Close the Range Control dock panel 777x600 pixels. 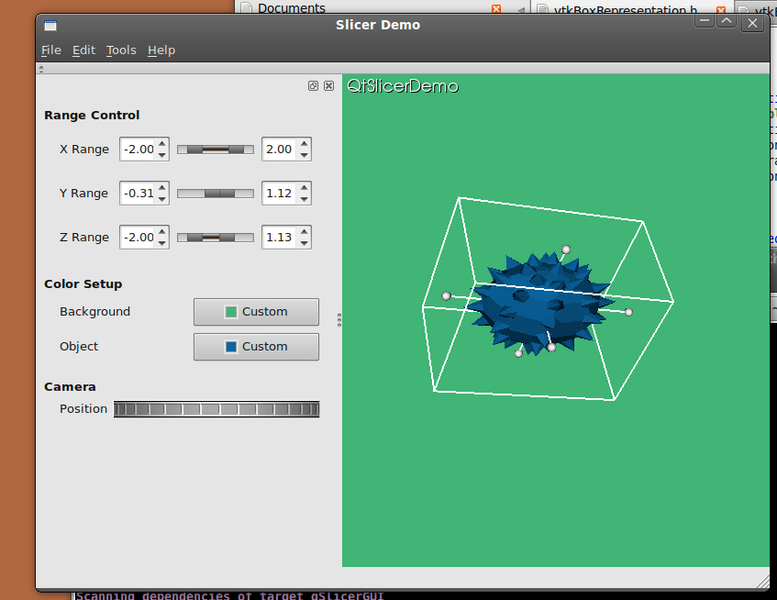(329, 87)
